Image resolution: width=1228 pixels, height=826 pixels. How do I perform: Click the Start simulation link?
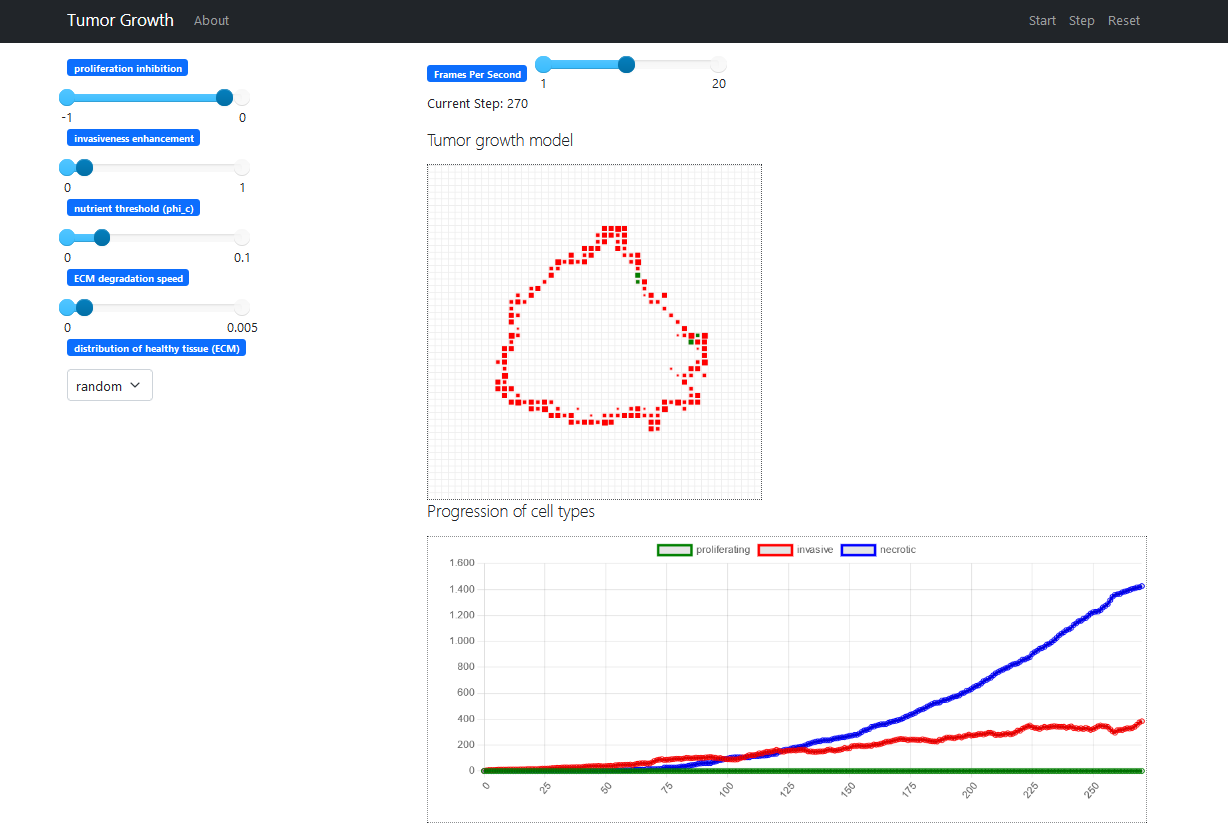click(1042, 21)
